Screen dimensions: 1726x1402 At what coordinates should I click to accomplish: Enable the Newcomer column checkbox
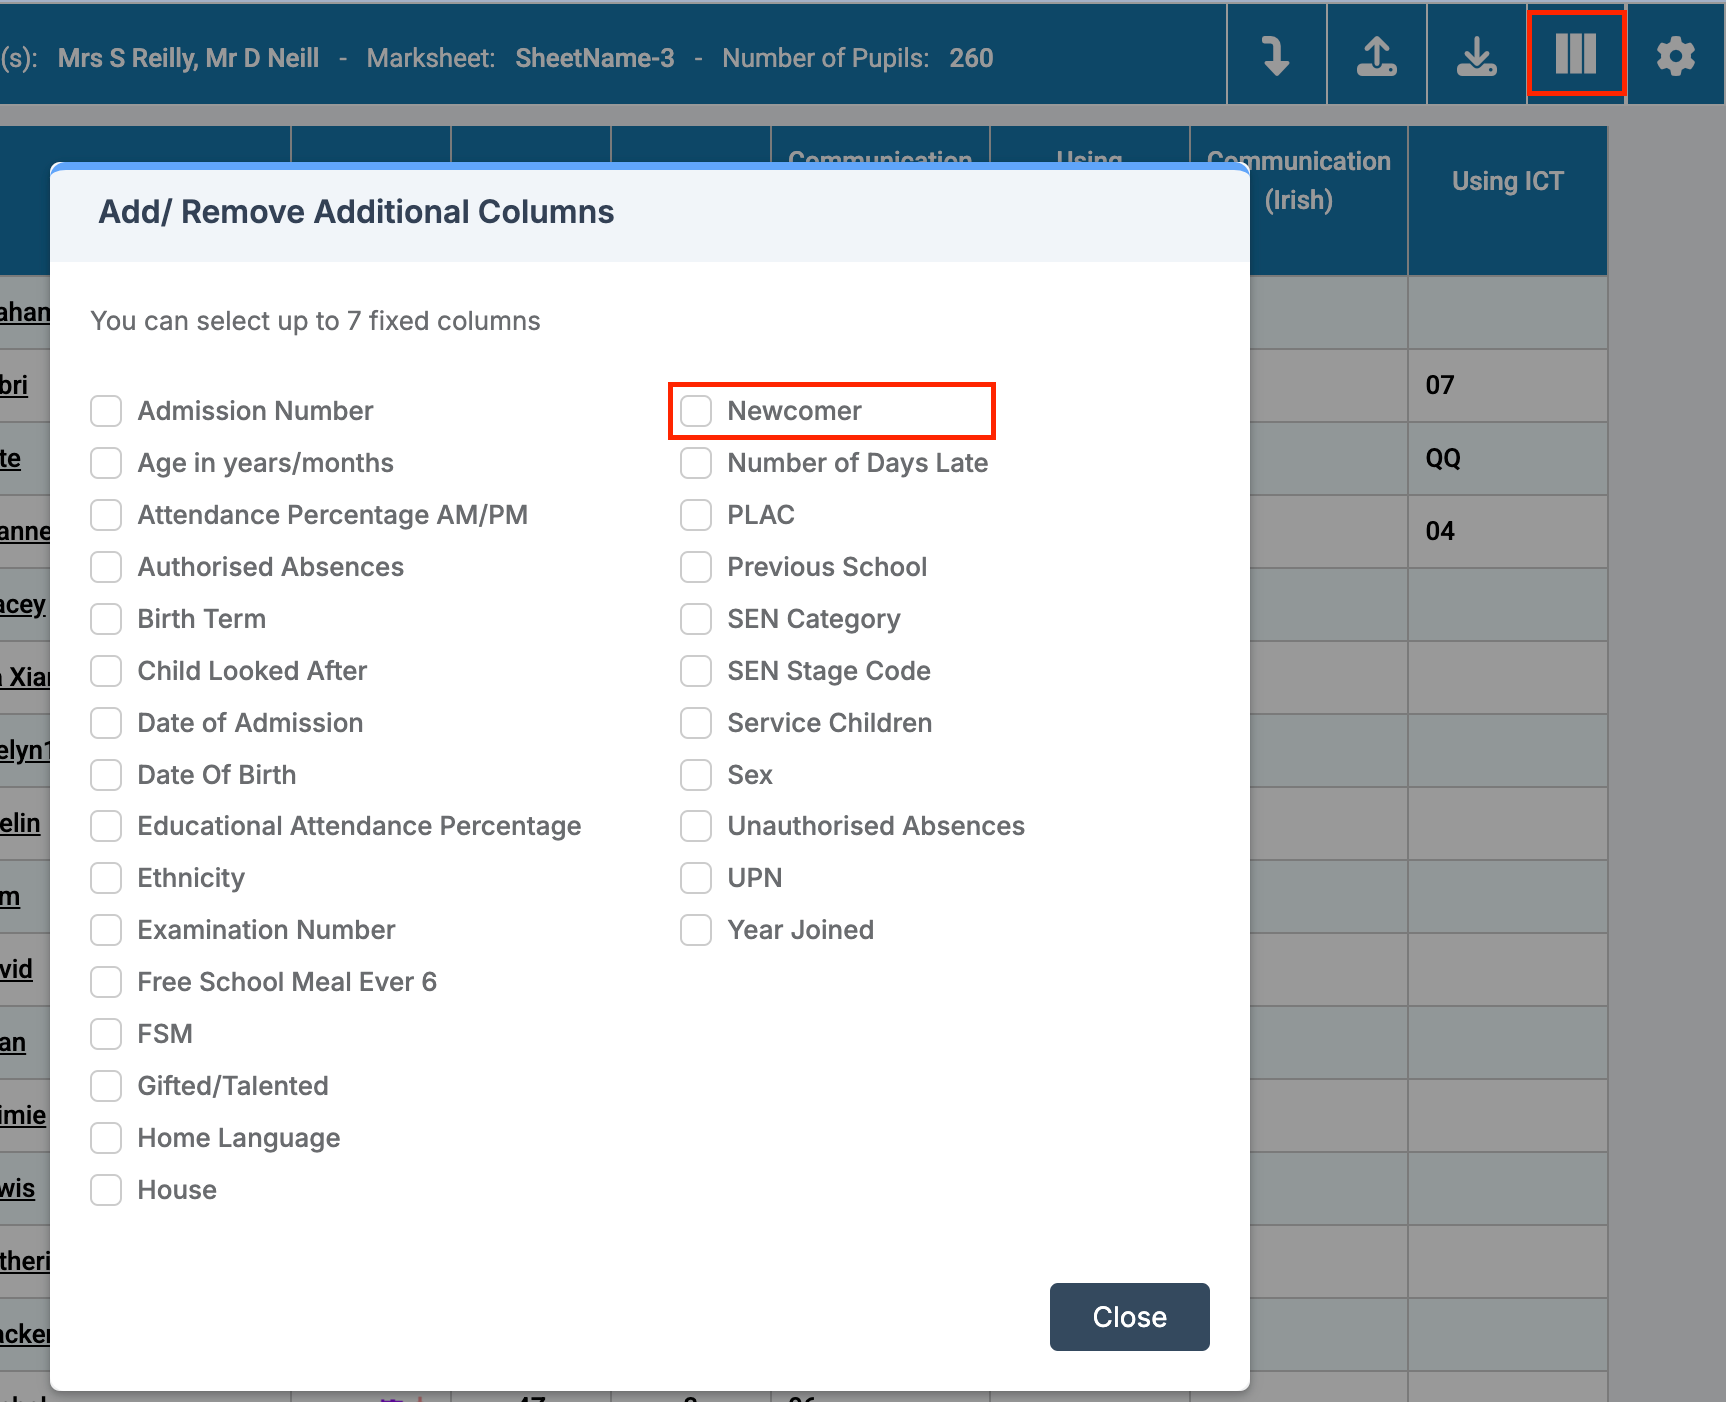(x=696, y=411)
